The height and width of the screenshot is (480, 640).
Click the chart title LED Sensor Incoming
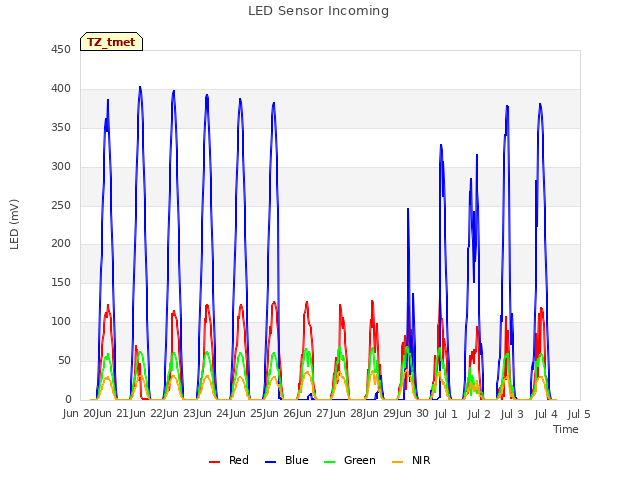pos(318,11)
